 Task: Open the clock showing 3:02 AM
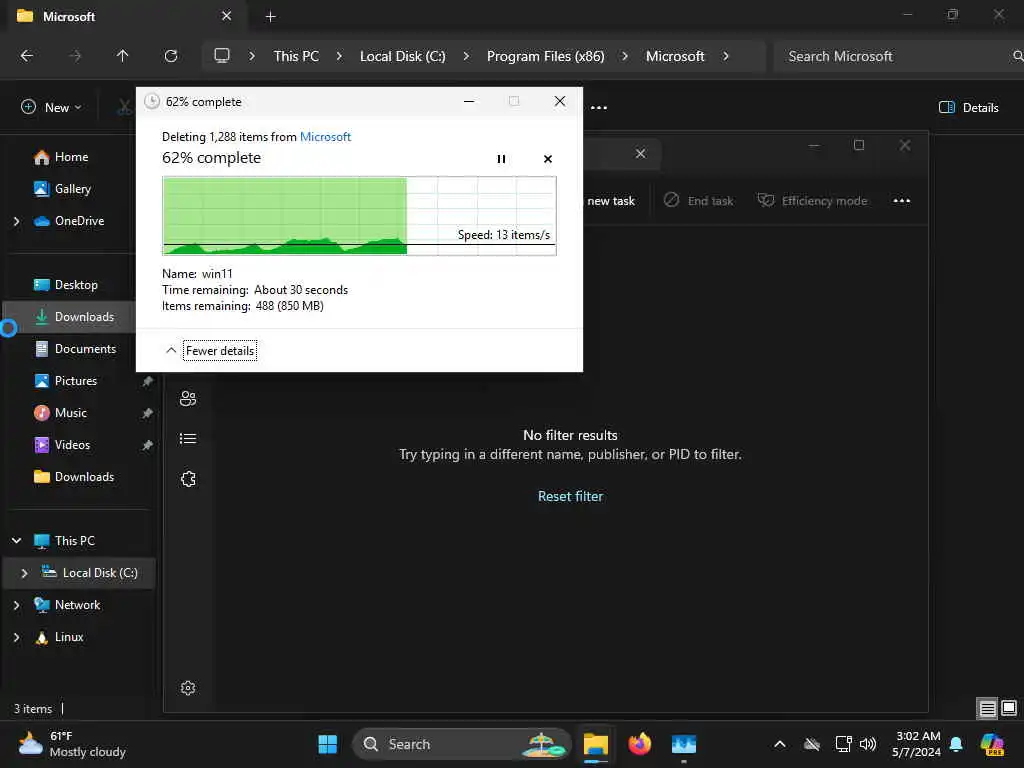(918, 744)
